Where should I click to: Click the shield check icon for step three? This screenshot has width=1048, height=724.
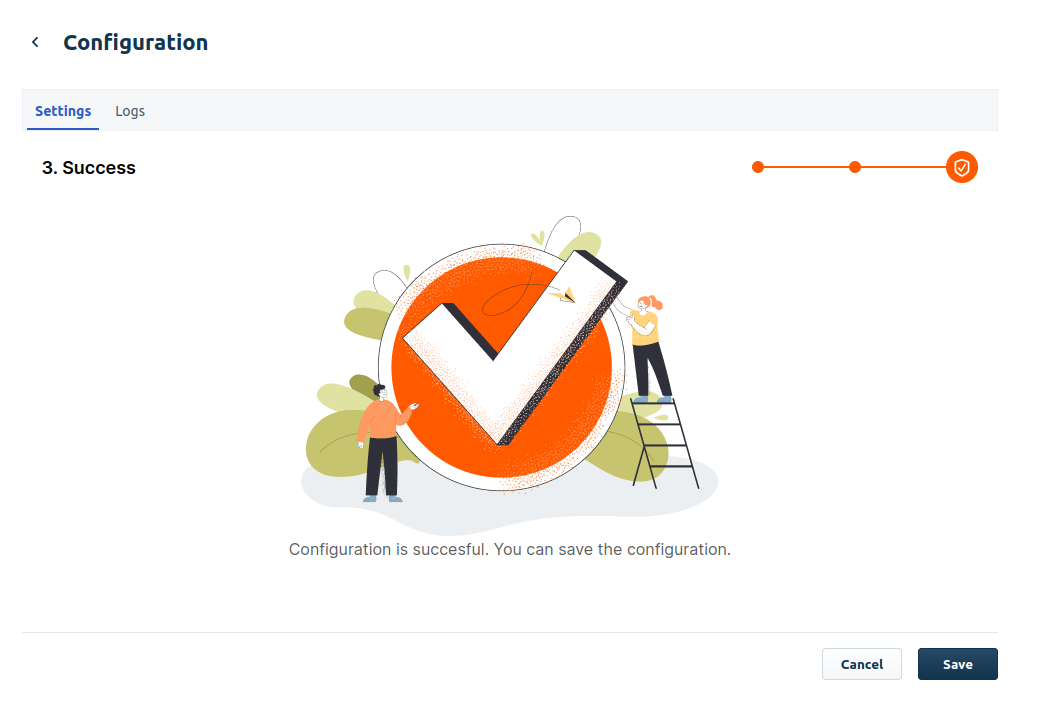[961, 167]
